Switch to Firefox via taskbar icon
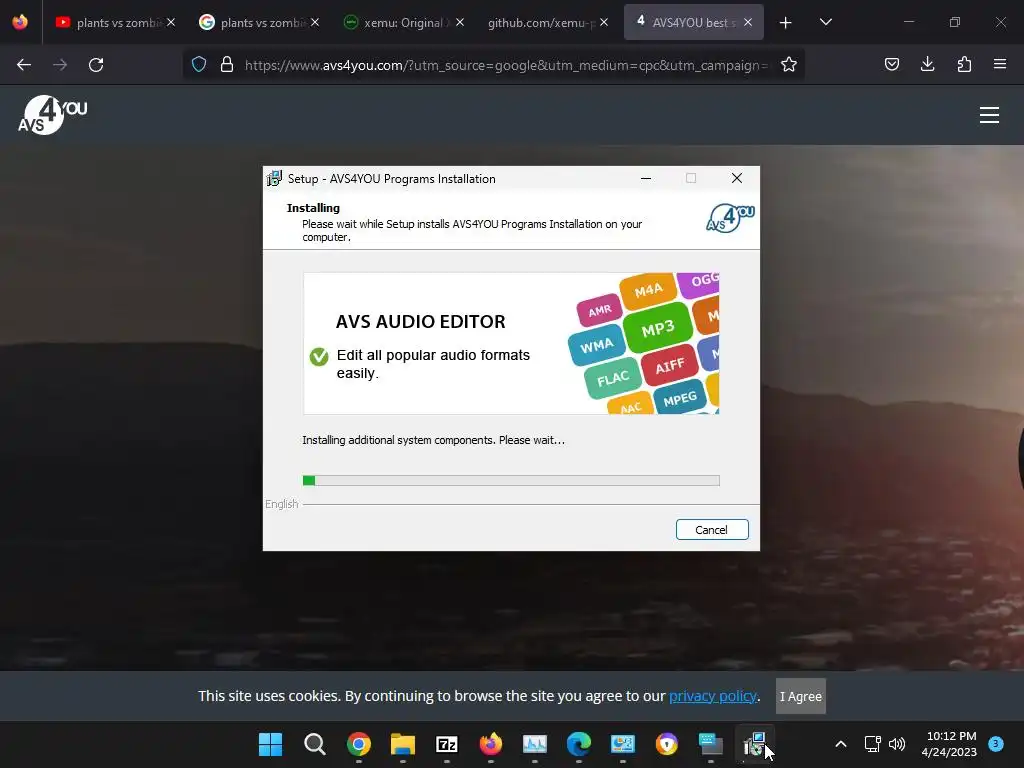 pos(491,744)
